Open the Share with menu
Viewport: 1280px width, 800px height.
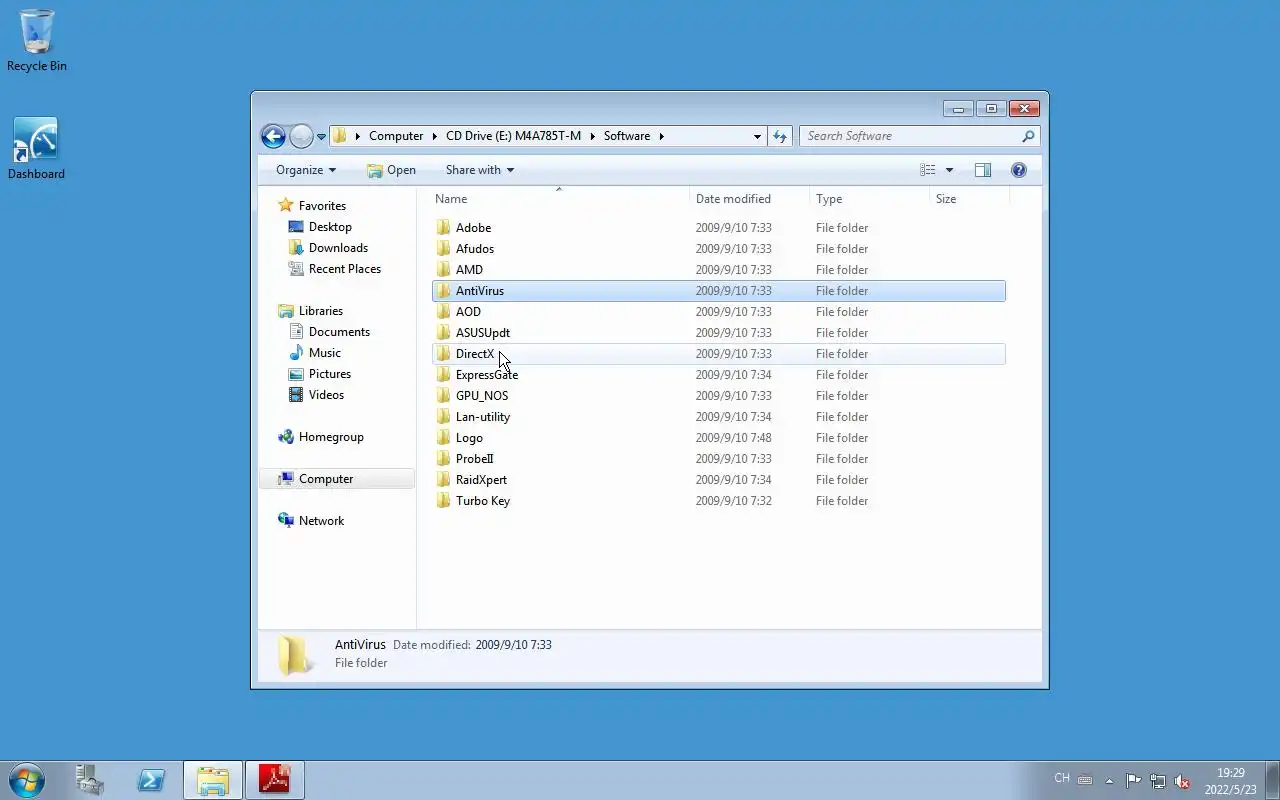pos(480,170)
